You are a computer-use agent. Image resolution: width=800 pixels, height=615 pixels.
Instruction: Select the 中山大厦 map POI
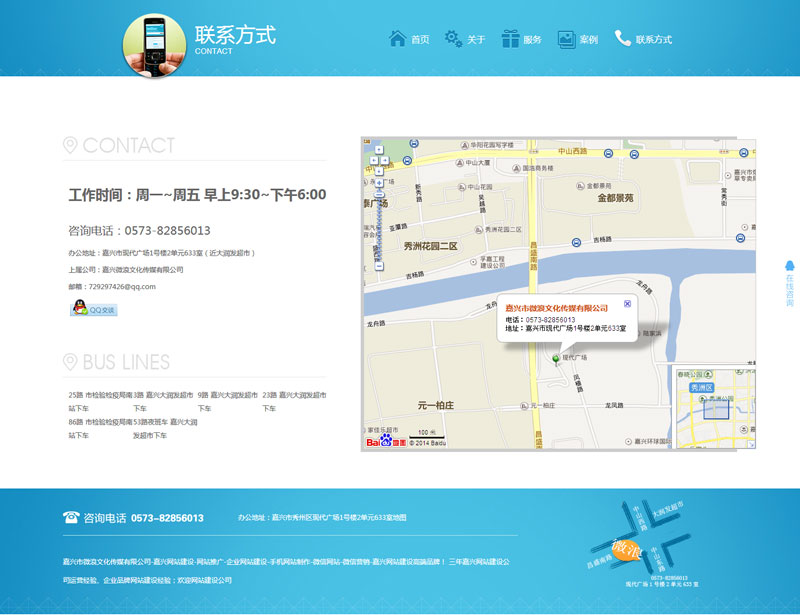(x=473, y=163)
